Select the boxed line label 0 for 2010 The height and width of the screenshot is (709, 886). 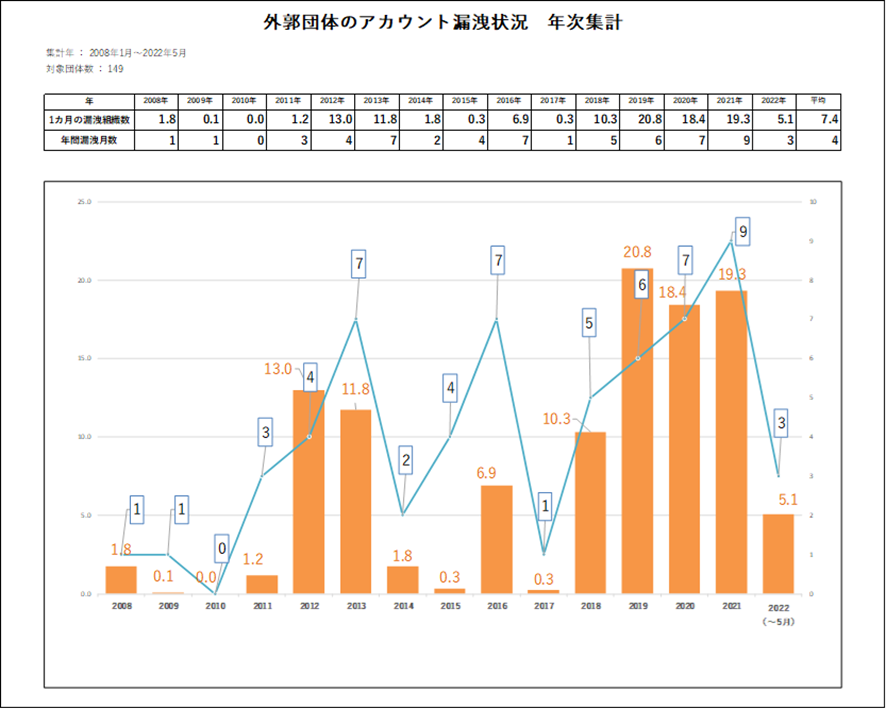click(x=222, y=548)
